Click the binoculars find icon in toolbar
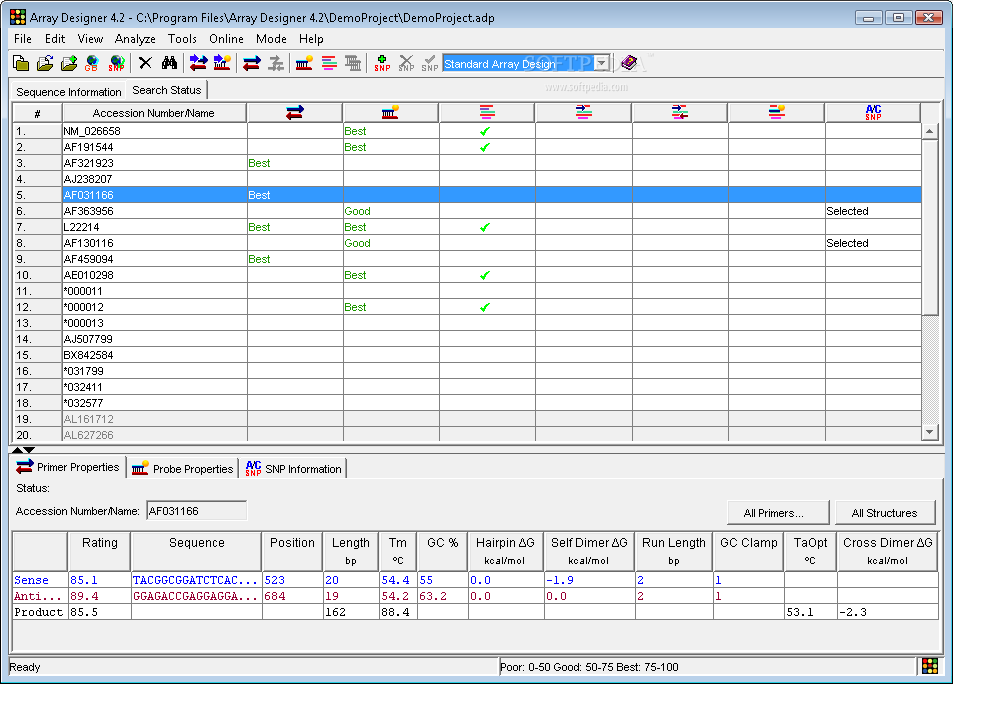The width and height of the screenshot is (1000, 728). 169,63
